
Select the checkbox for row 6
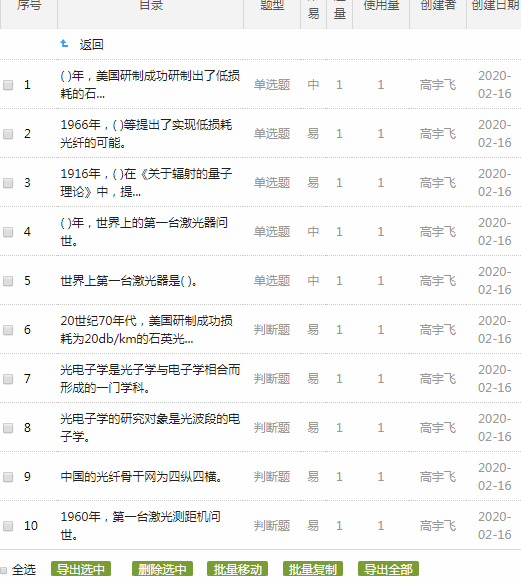pyautogui.click(x=8, y=330)
